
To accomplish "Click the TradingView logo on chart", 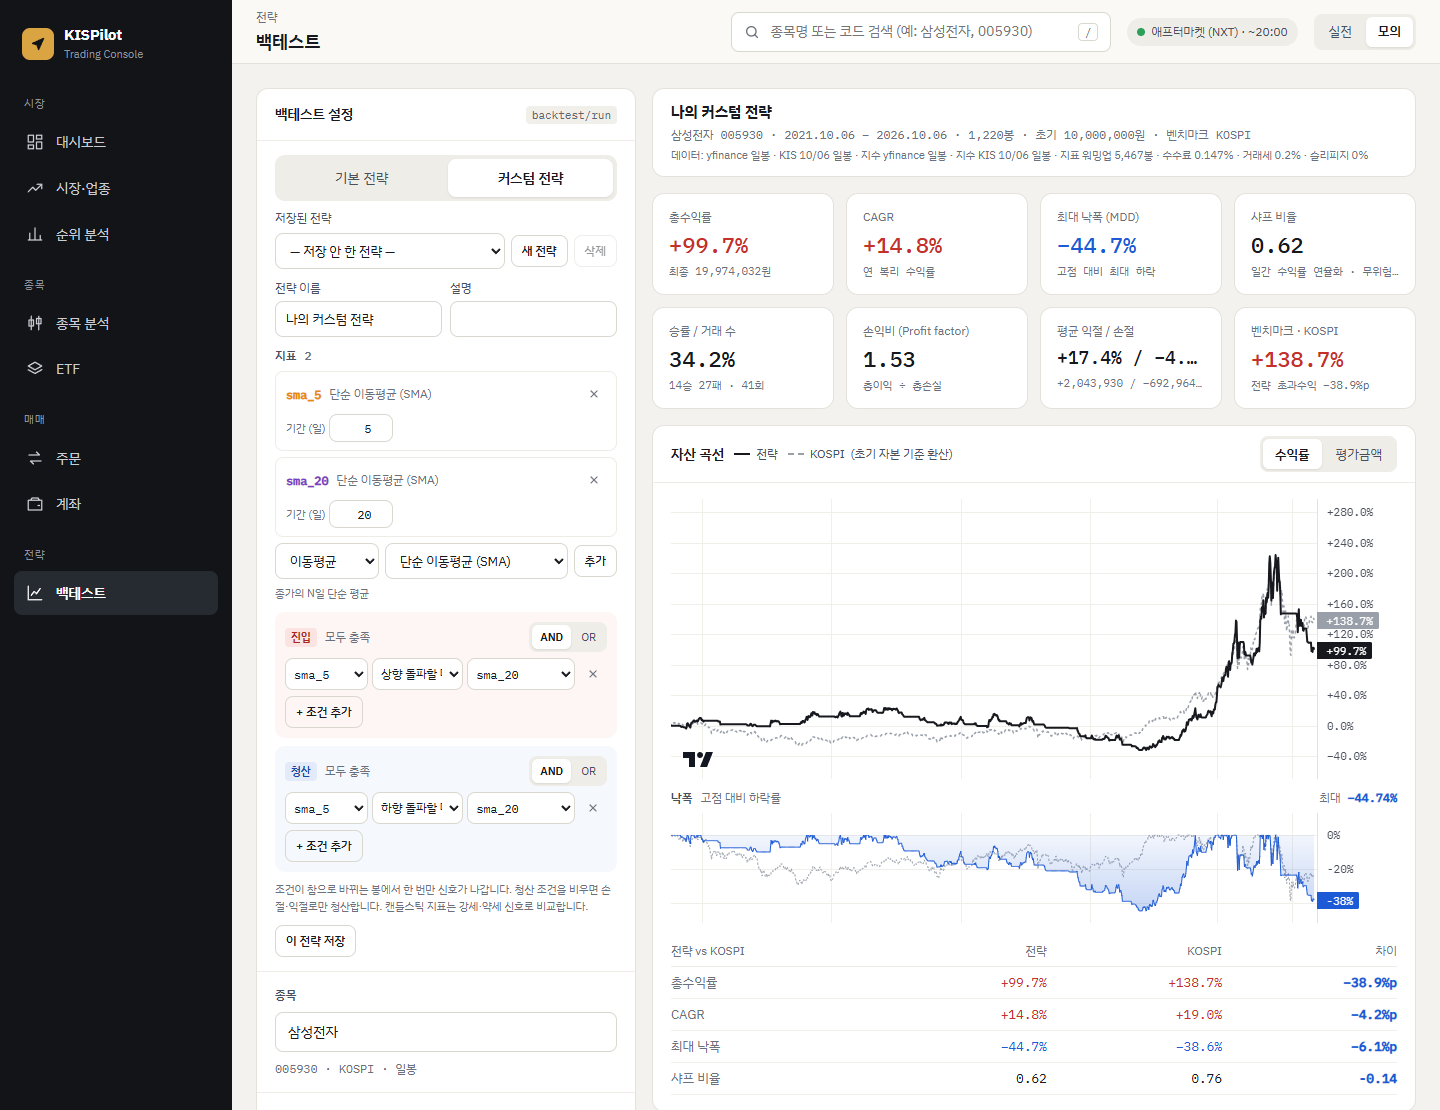I will (x=698, y=760).
